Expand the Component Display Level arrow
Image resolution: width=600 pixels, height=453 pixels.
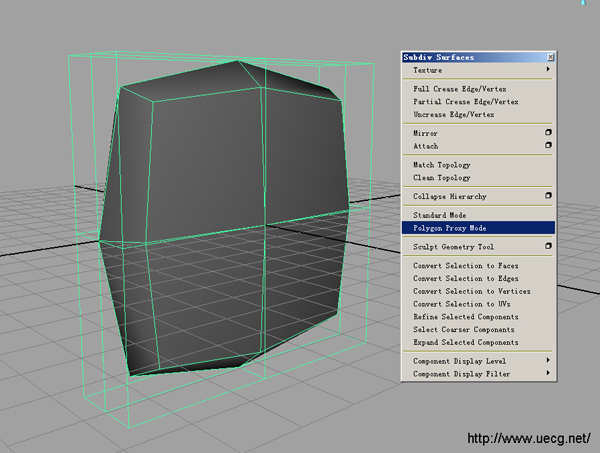pos(548,360)
